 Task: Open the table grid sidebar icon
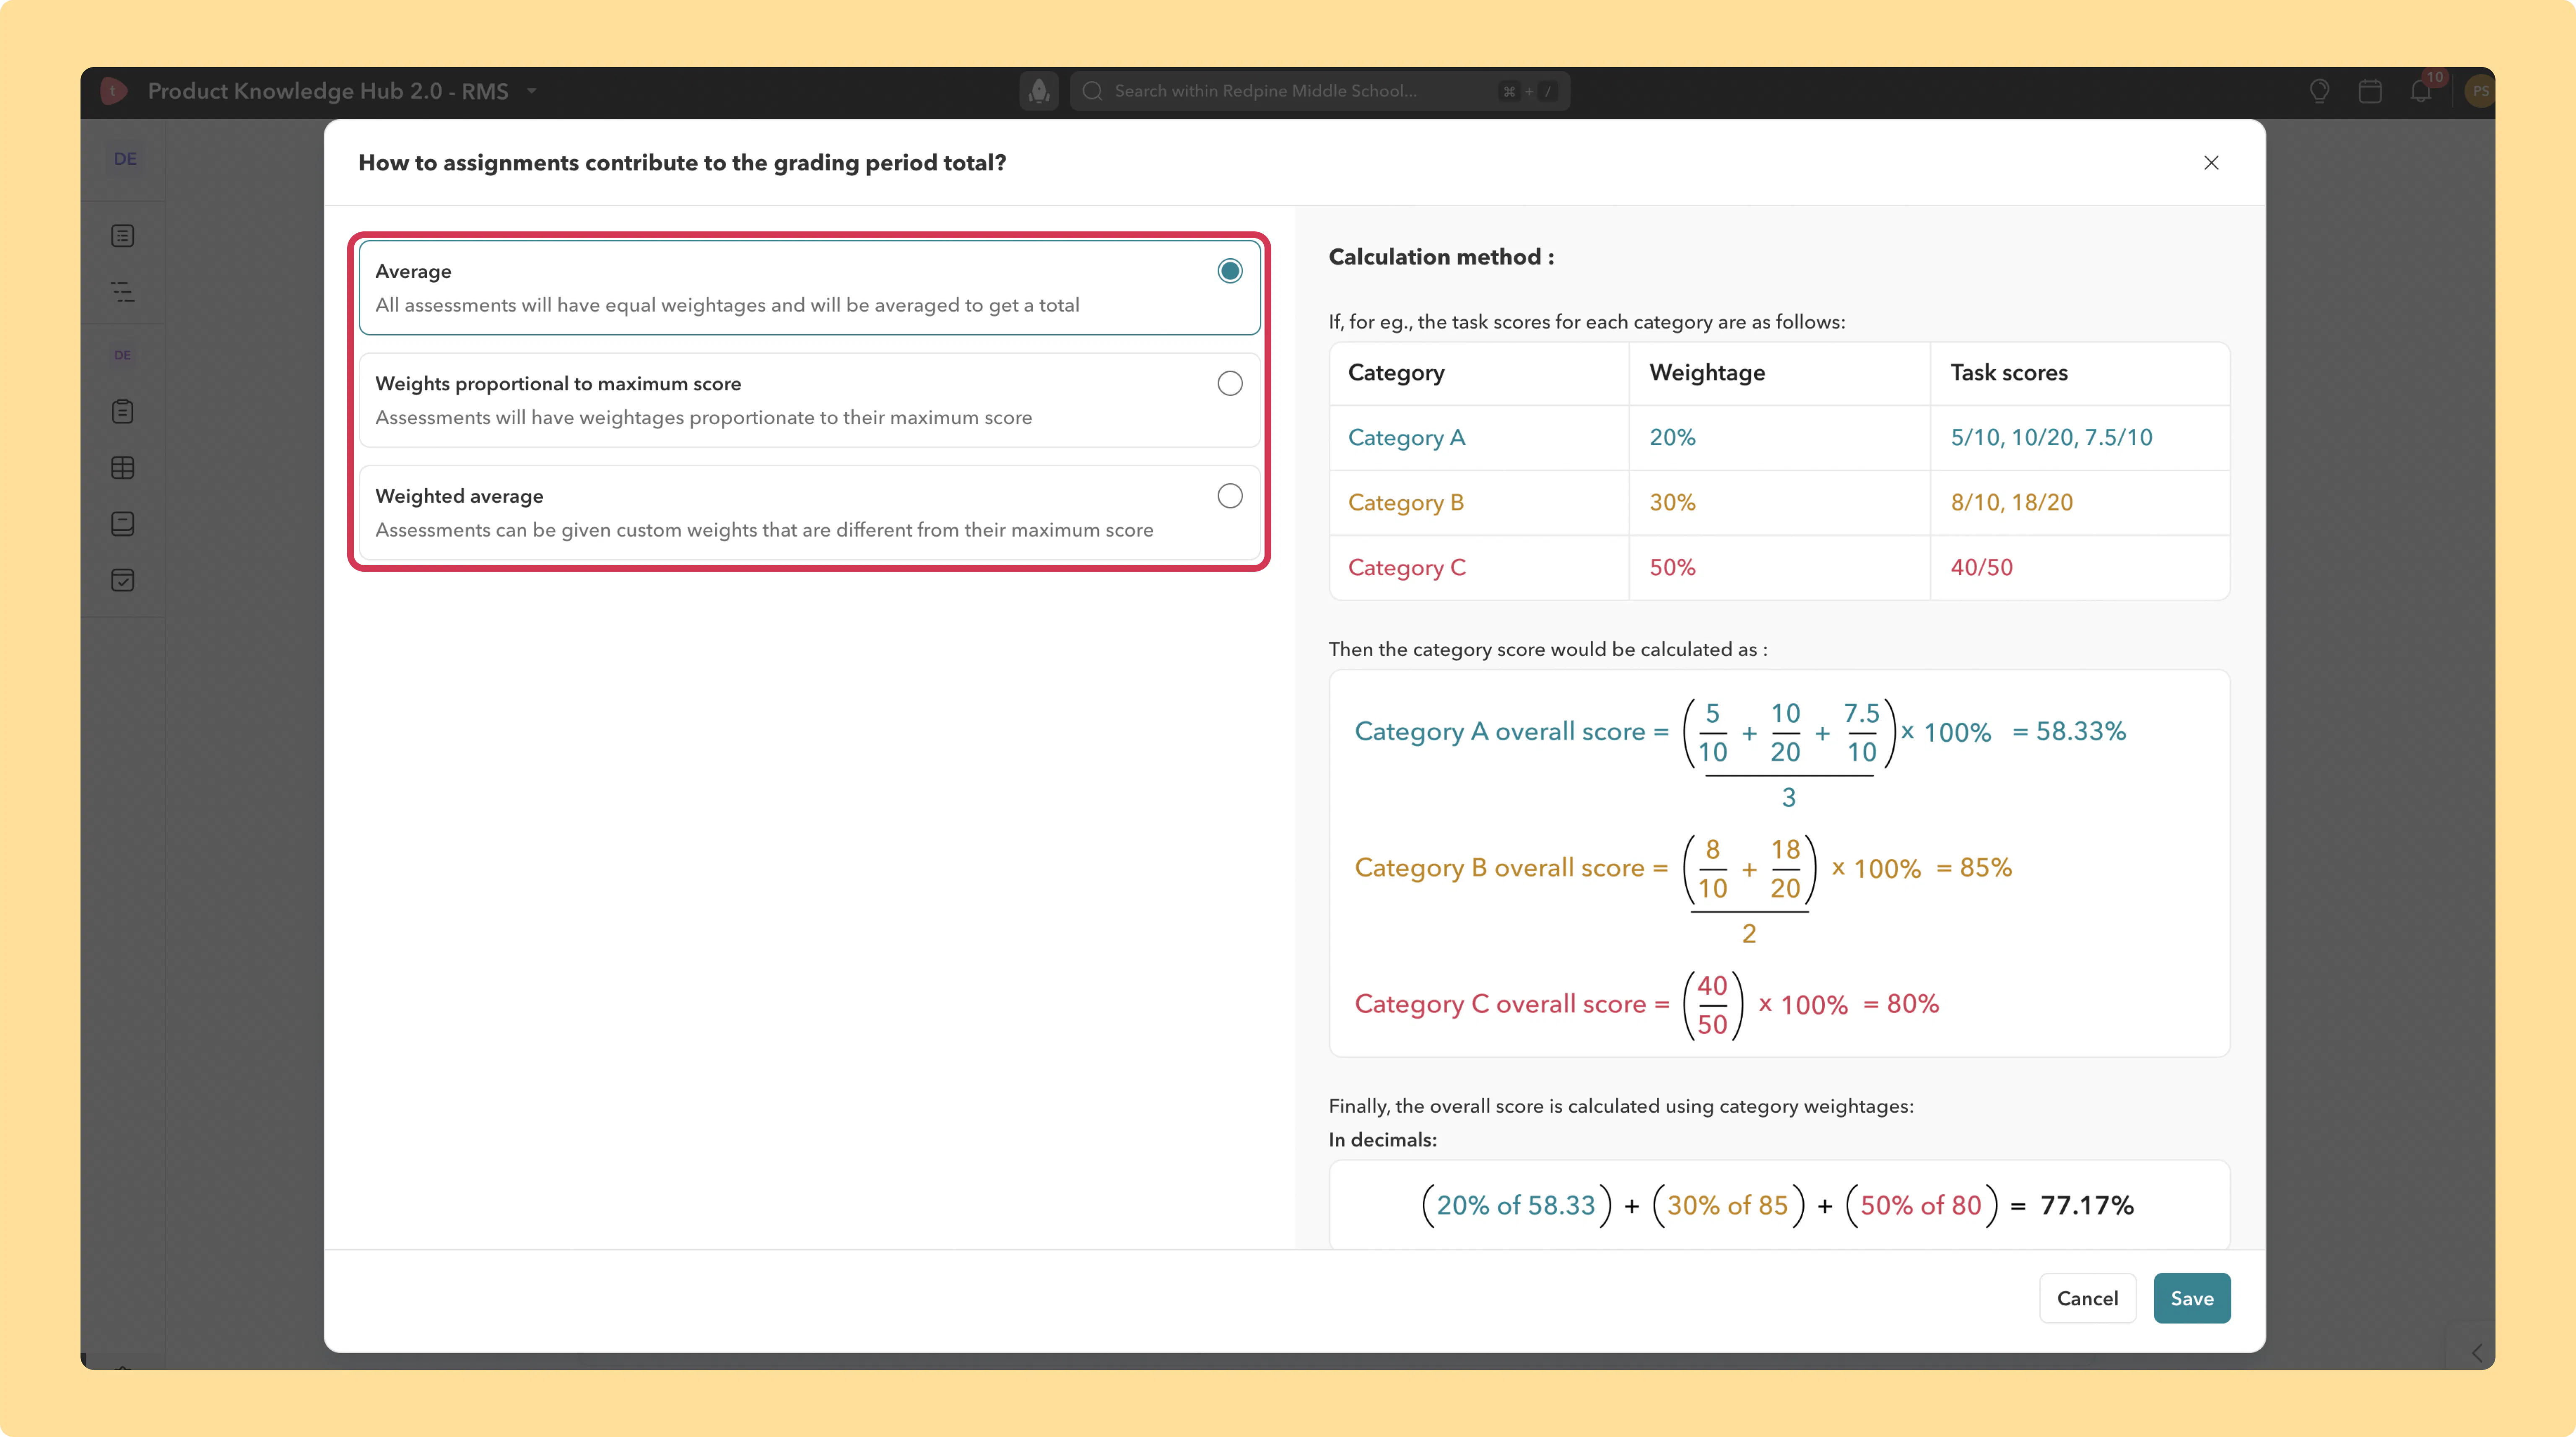click(x=122, y=467)
